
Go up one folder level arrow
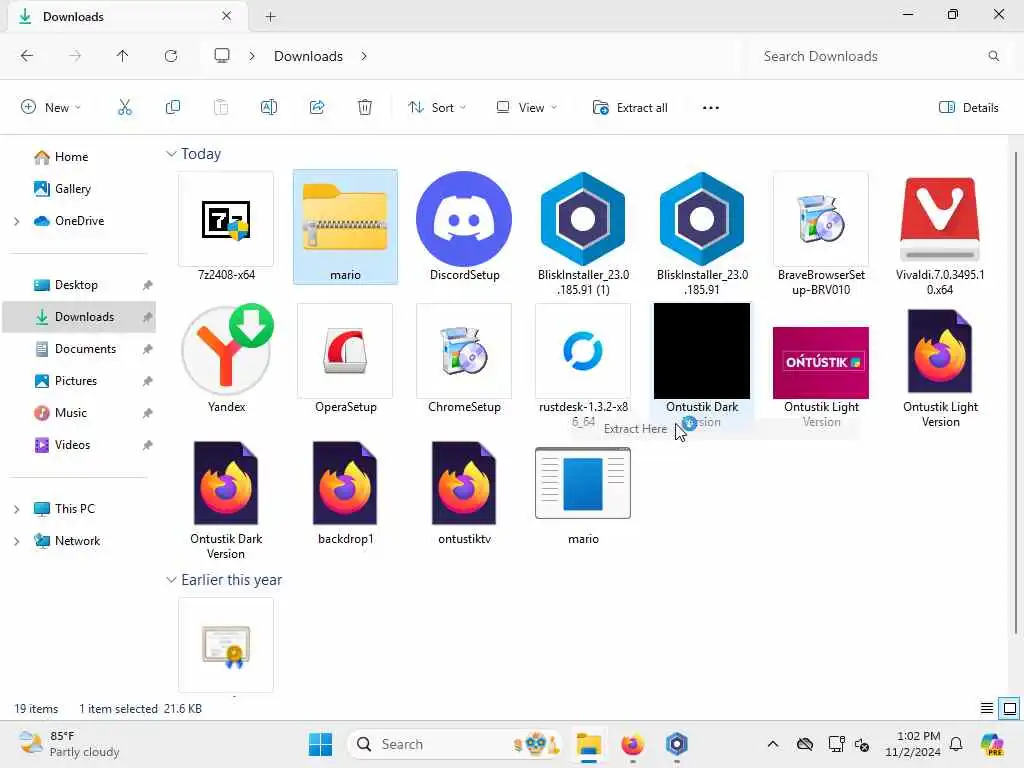click(123, 56)
